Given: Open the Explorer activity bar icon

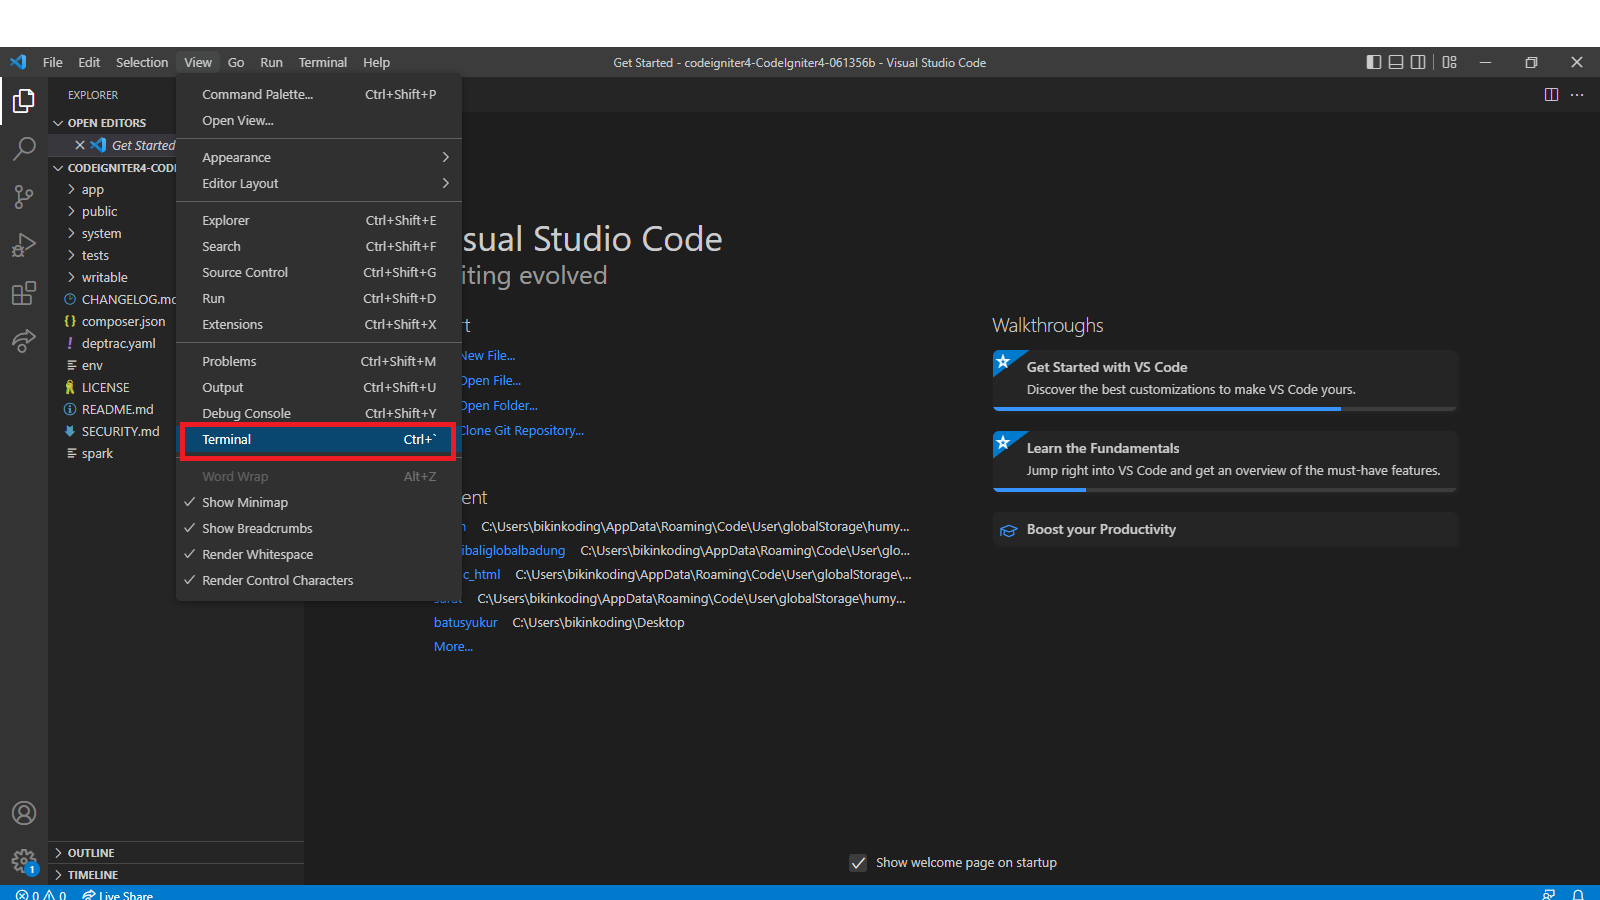Looking at the screenshot, I should 24,101.
